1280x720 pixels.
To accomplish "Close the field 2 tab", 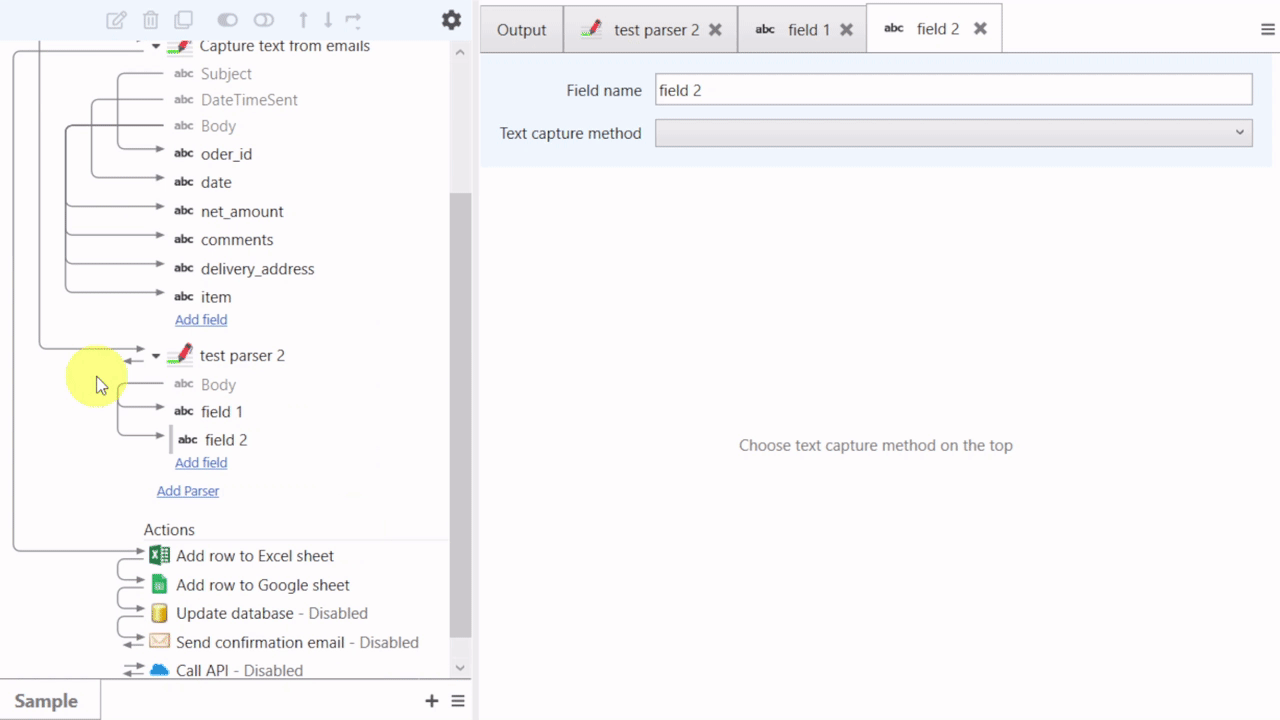I will pos(980,29).
